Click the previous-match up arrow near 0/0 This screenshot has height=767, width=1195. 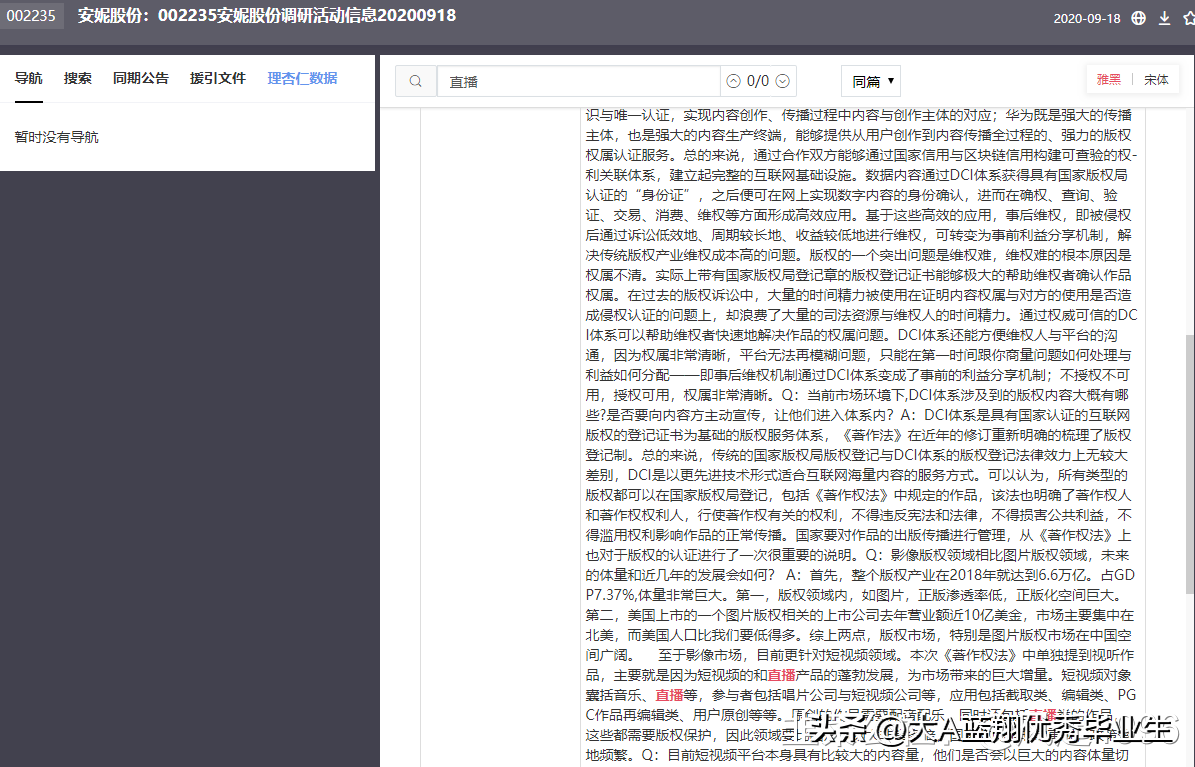coord(733,80)
